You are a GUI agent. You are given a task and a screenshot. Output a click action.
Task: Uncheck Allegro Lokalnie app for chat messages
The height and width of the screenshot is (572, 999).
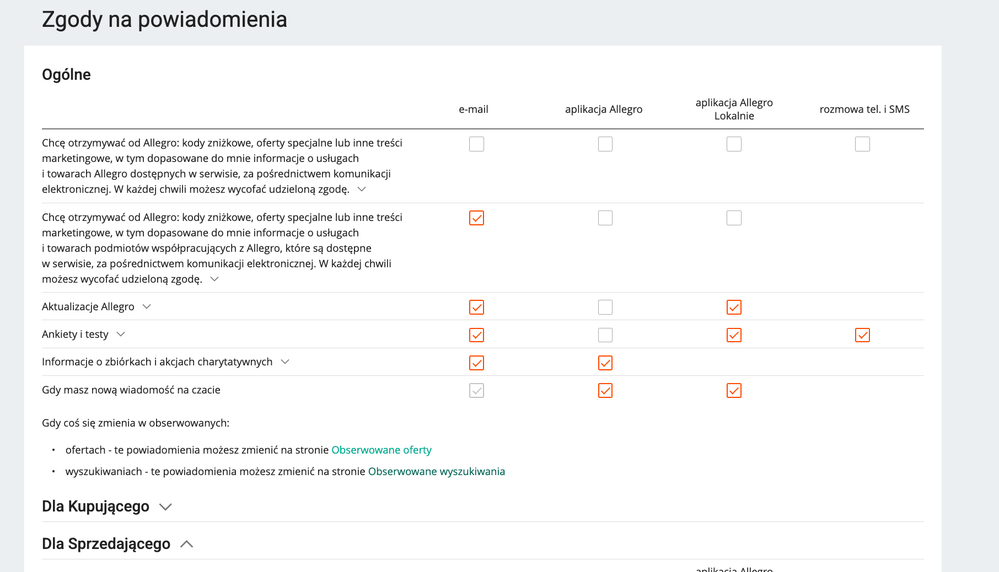coord(734,390)
